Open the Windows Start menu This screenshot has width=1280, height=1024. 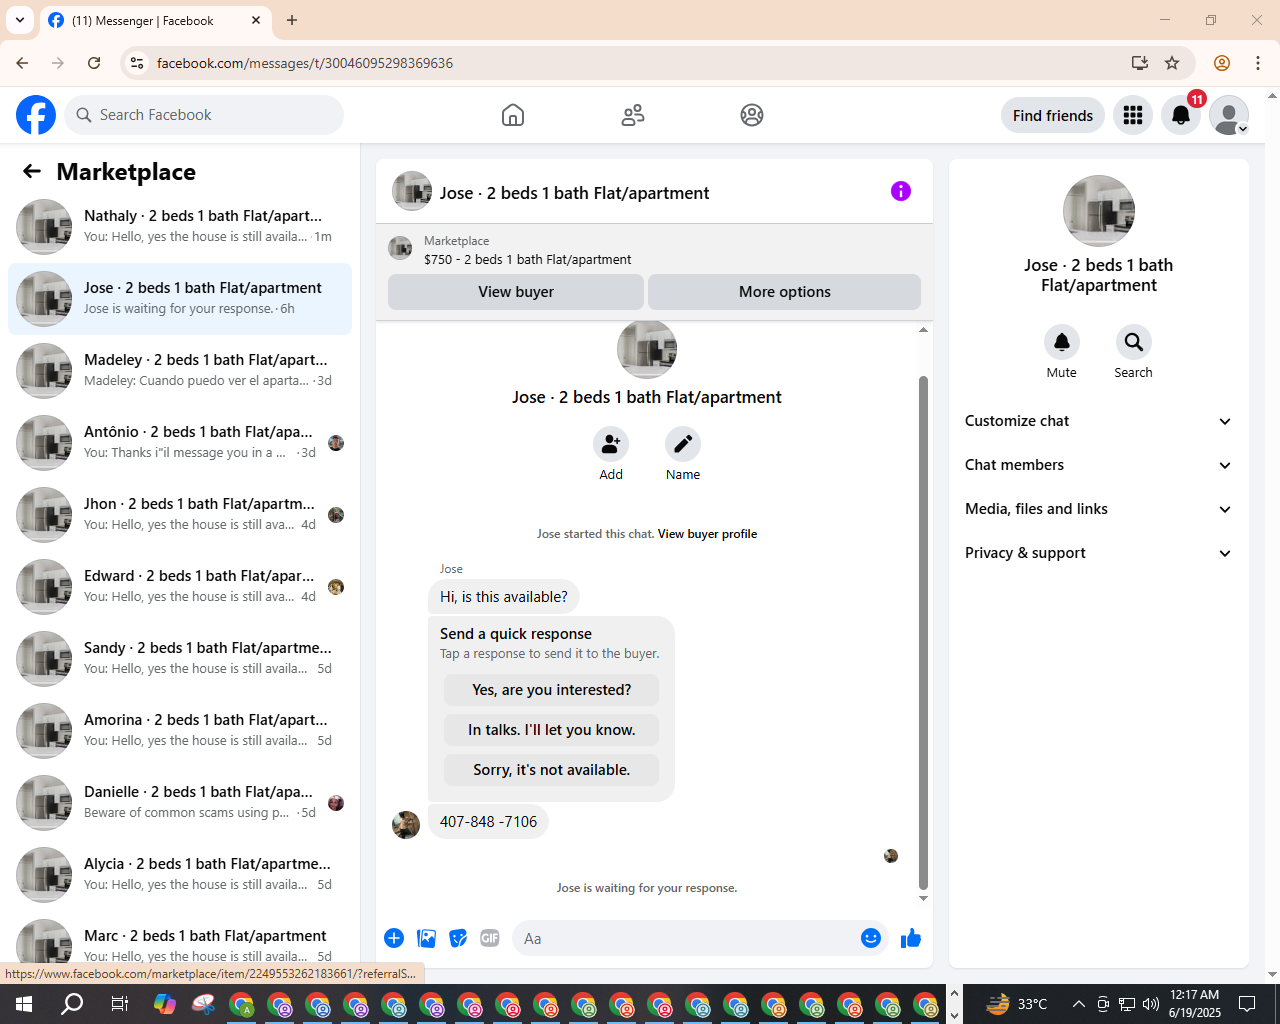click(x=24, y=1004)
